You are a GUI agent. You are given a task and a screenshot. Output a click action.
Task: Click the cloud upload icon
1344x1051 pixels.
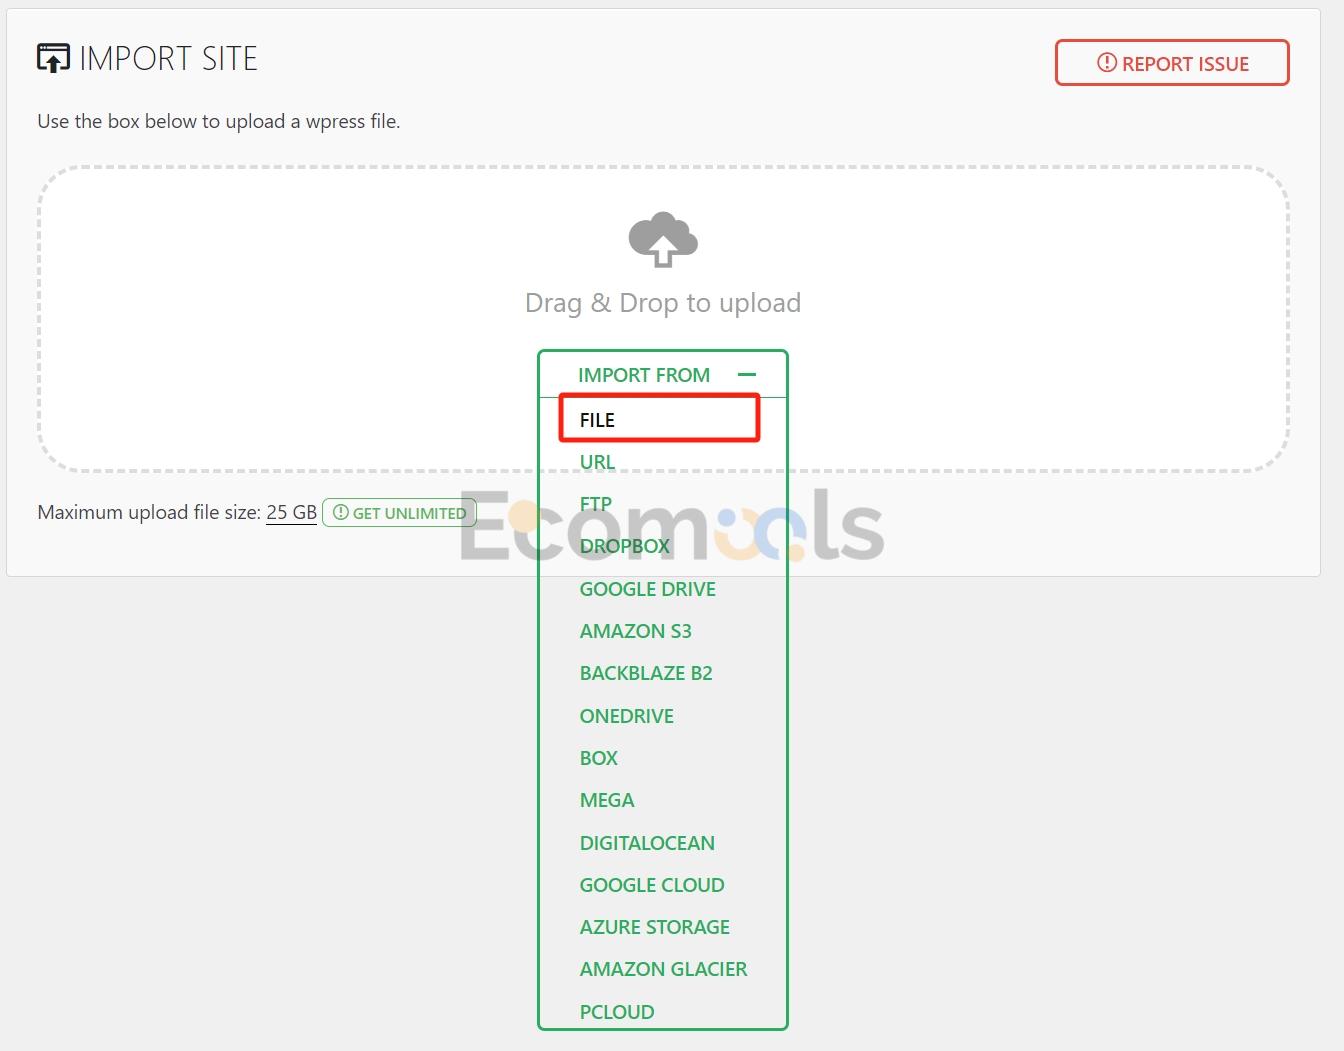[x=662, y=239]
